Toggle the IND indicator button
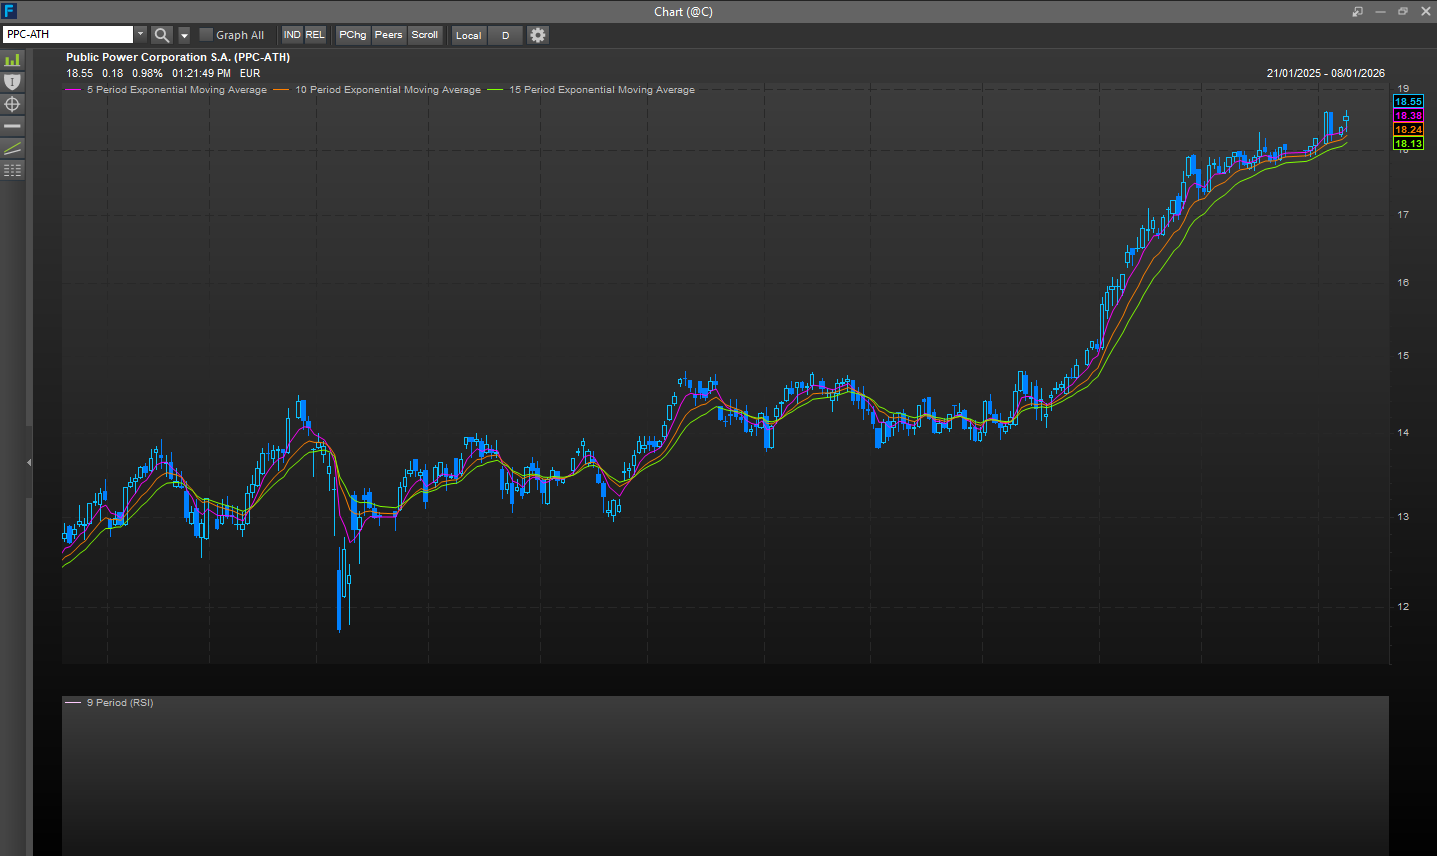 pyautogui.click(x=292, y=35)
